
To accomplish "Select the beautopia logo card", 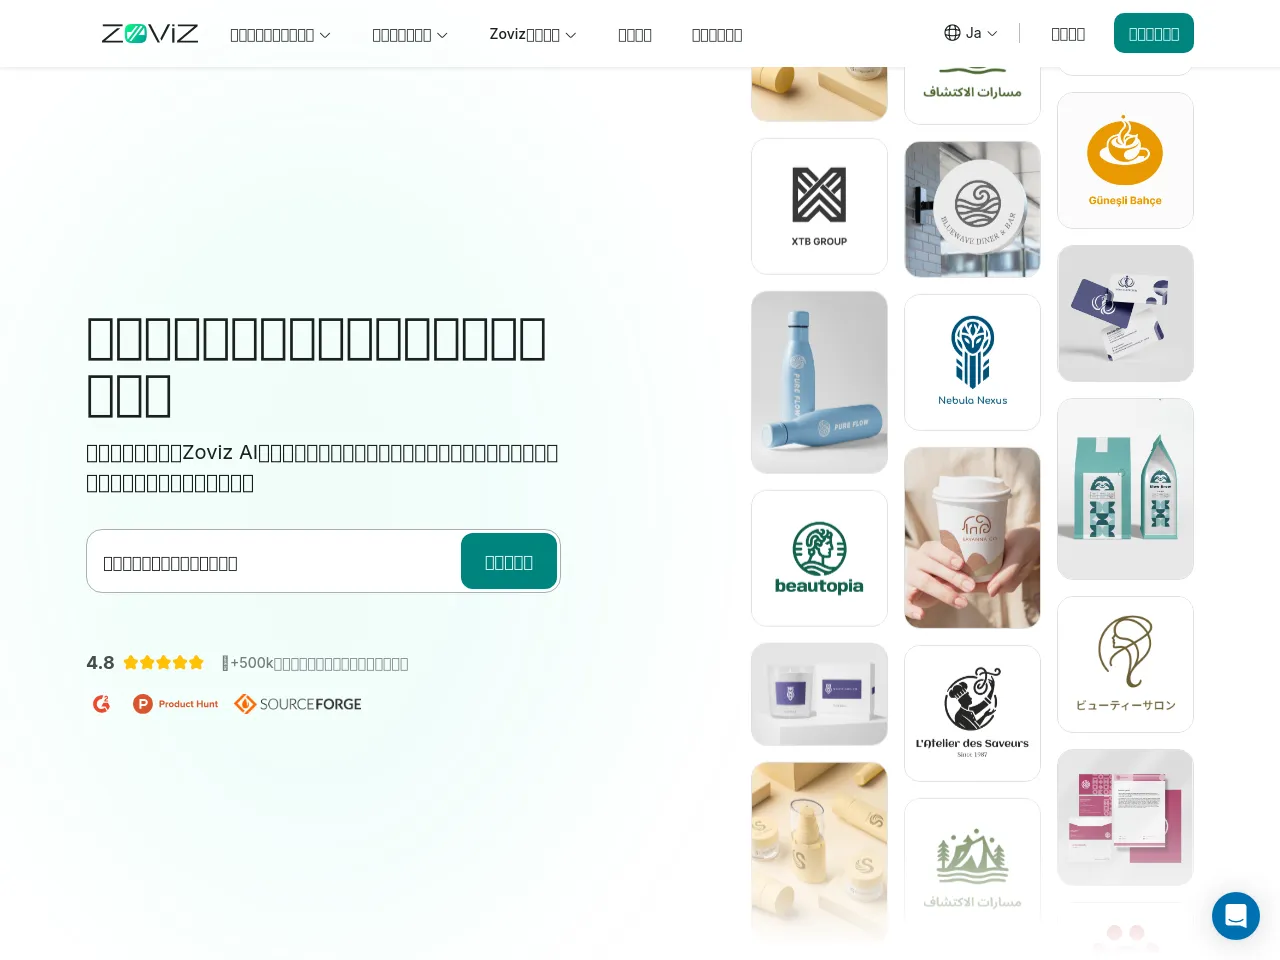I will [819, 558].
